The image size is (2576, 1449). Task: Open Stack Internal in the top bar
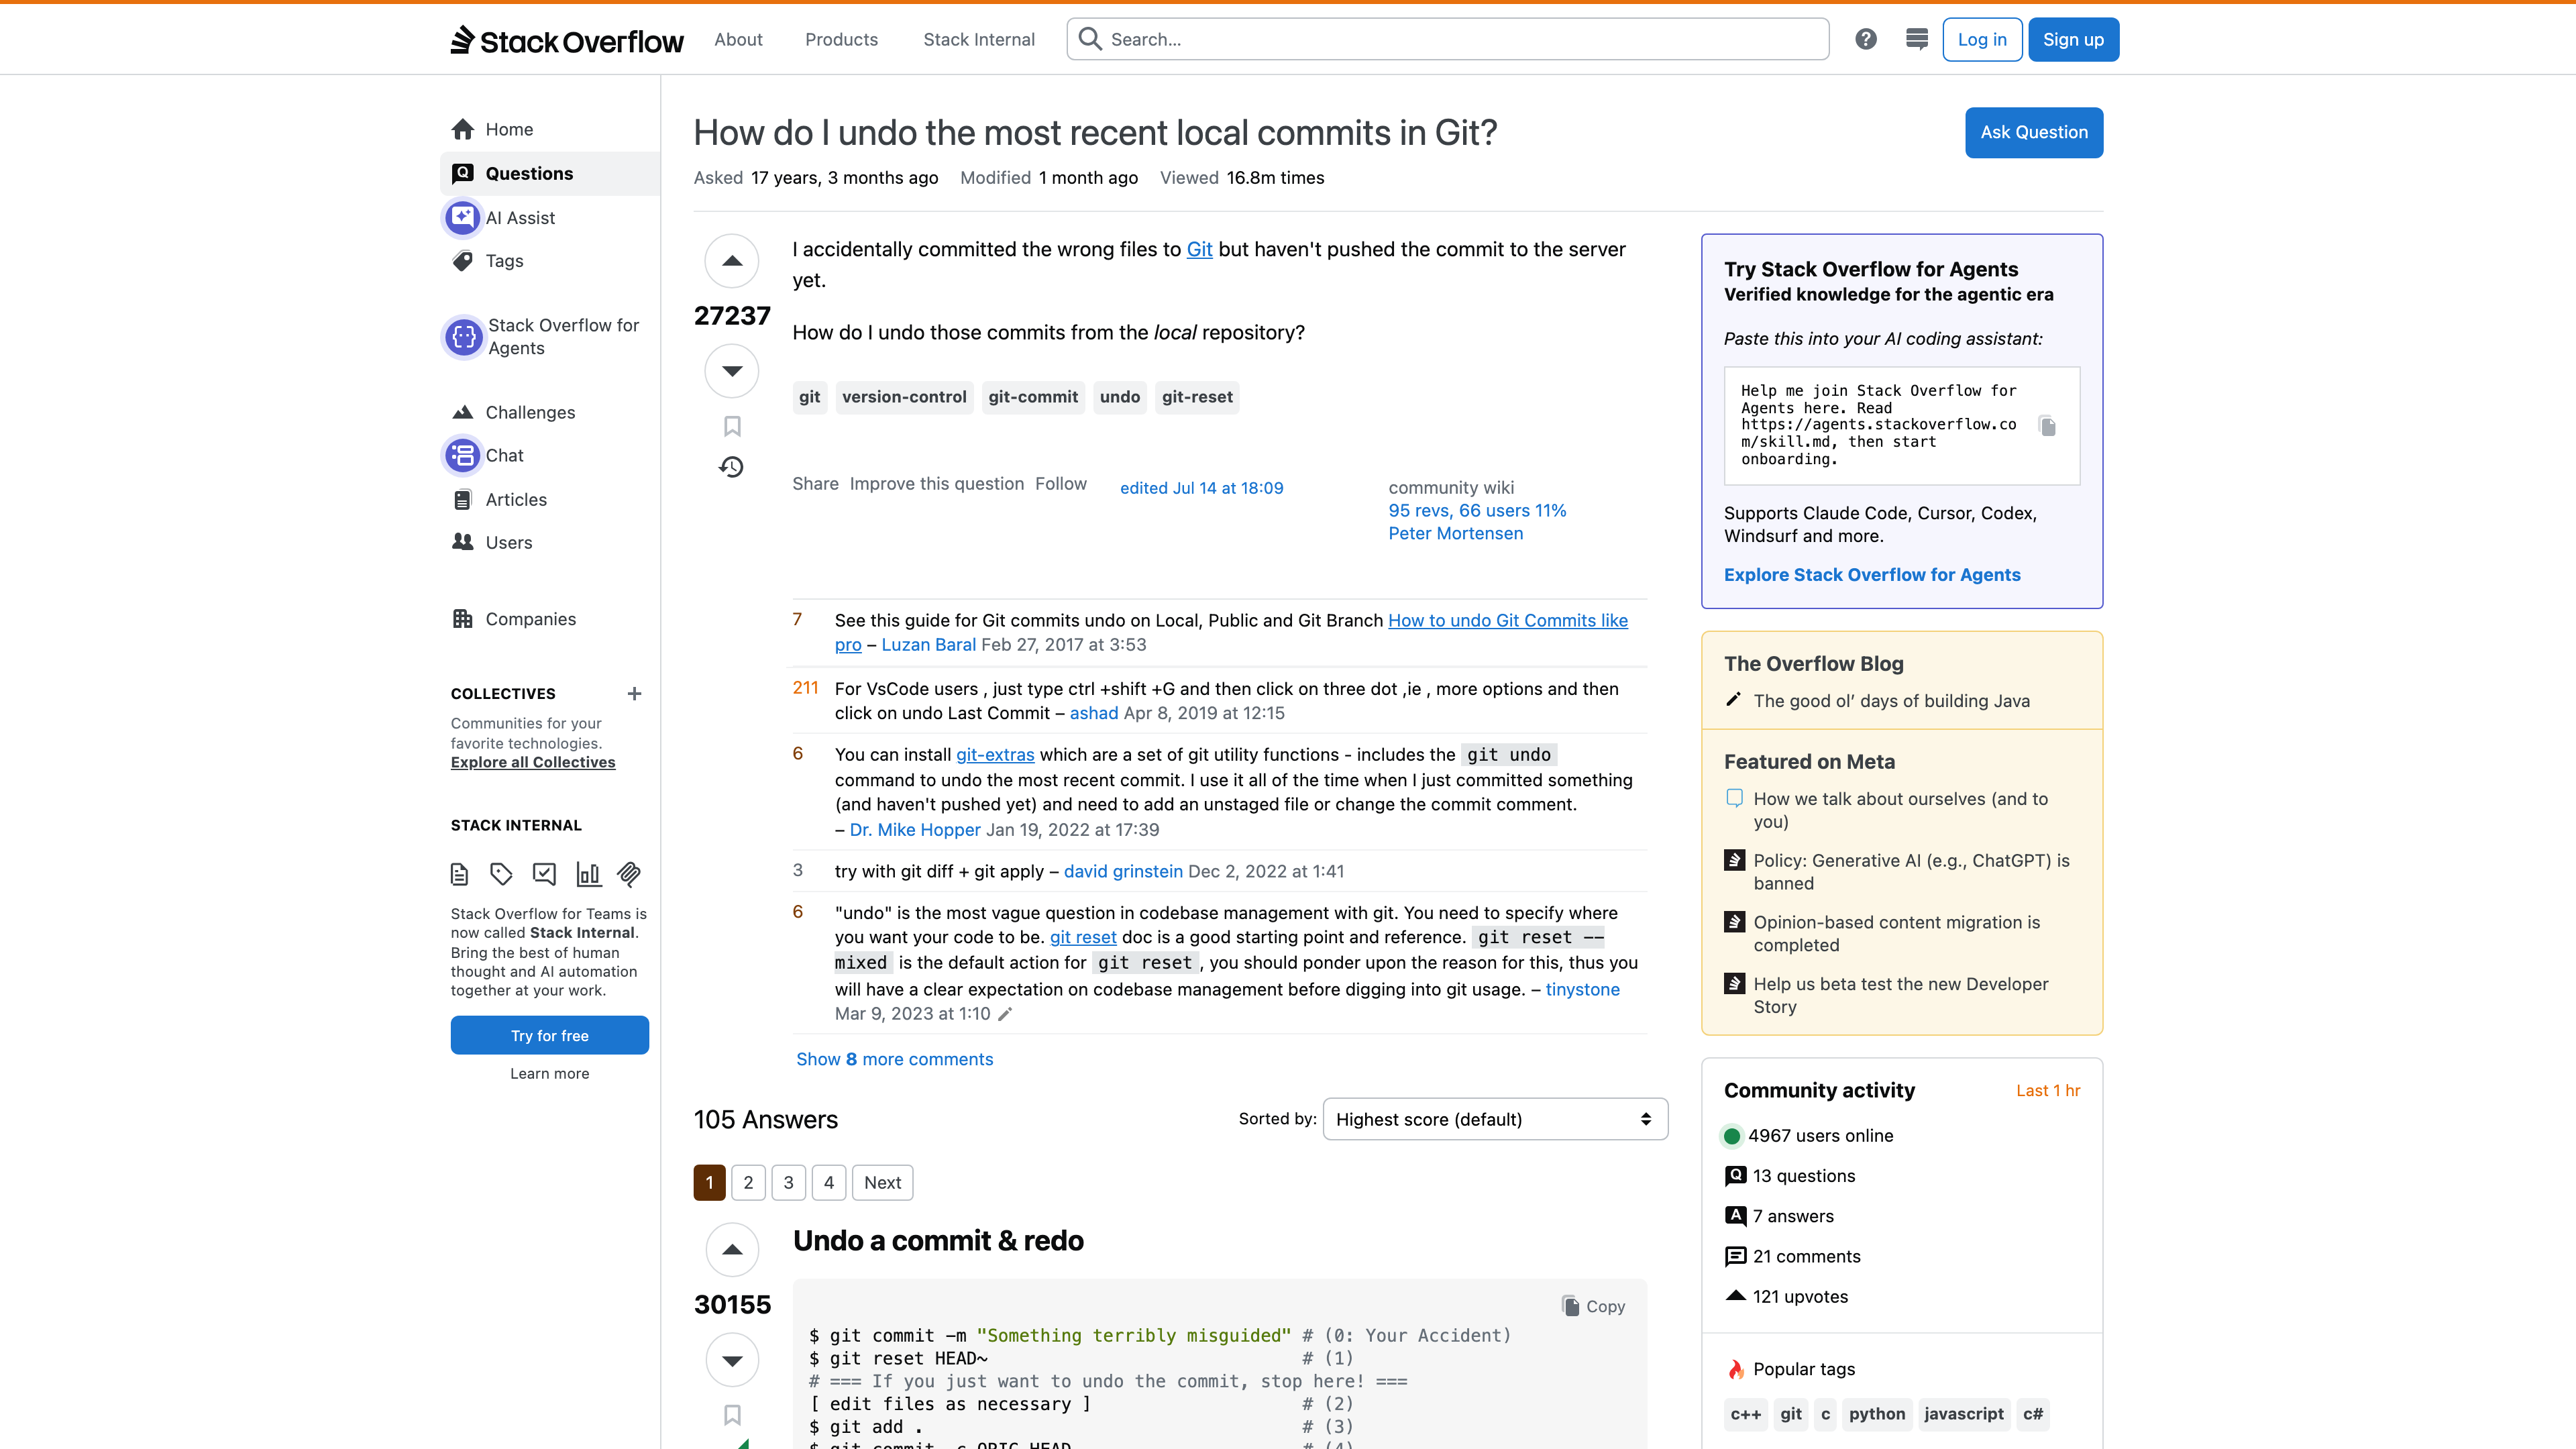point(979,39)
